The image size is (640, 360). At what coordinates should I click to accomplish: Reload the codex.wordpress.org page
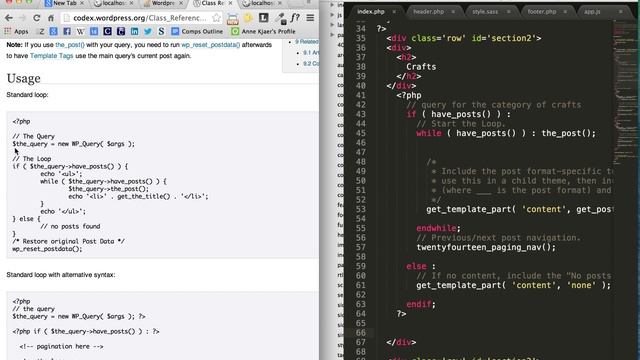(36, 18)
